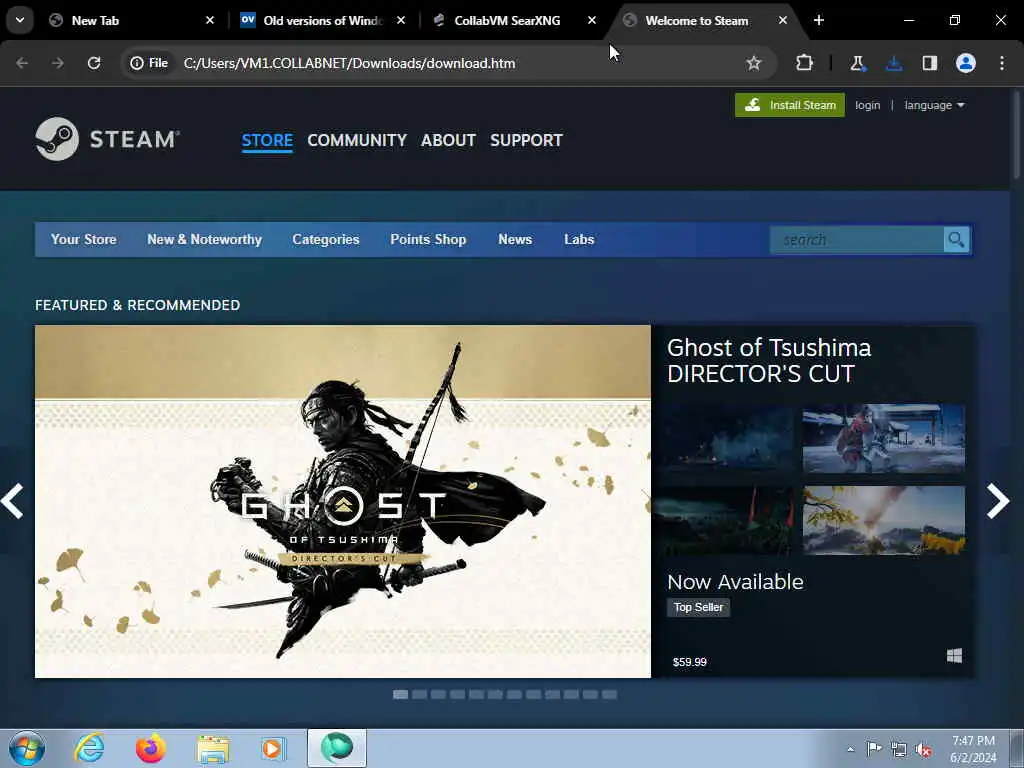Open the Chrome downloads icon
Viewport: 1024px width, 768px height.
point(894,63)
